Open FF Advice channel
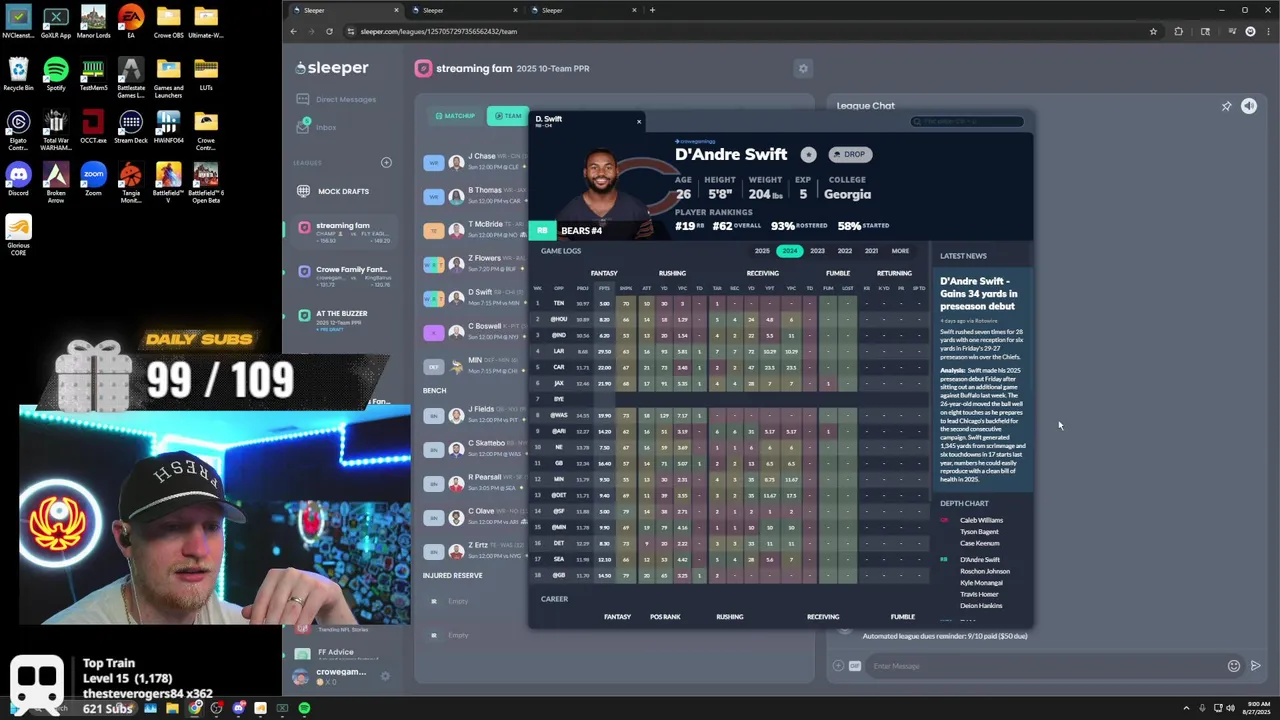 [x=335, y=652]
